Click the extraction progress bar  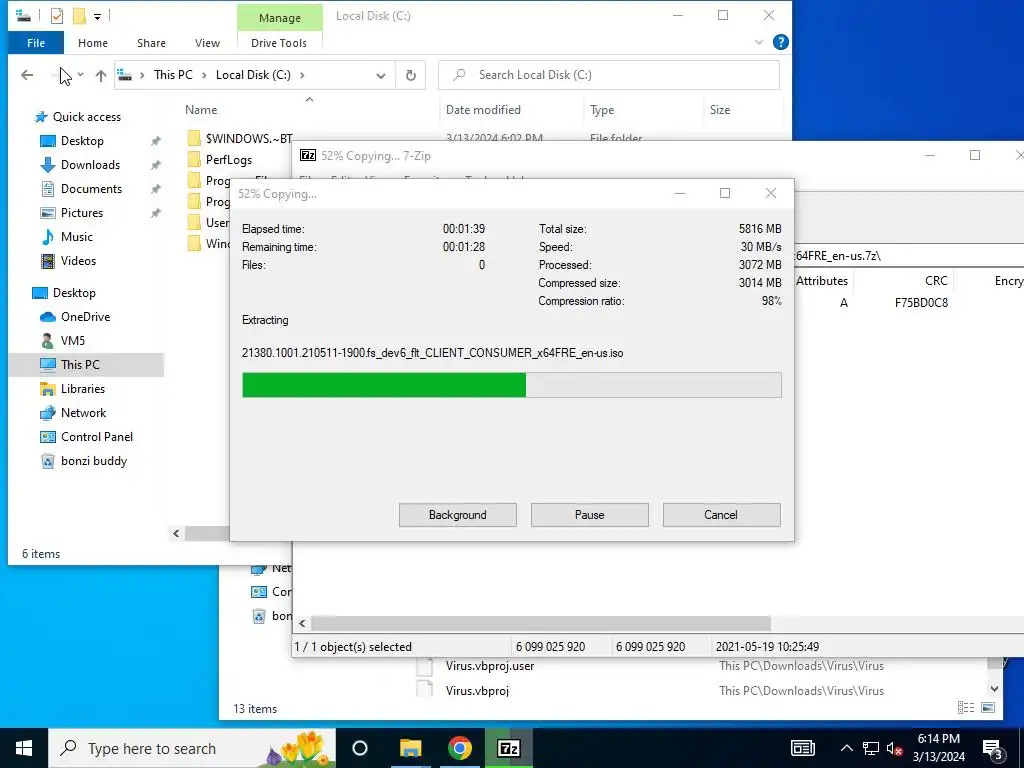pos(511,385)
